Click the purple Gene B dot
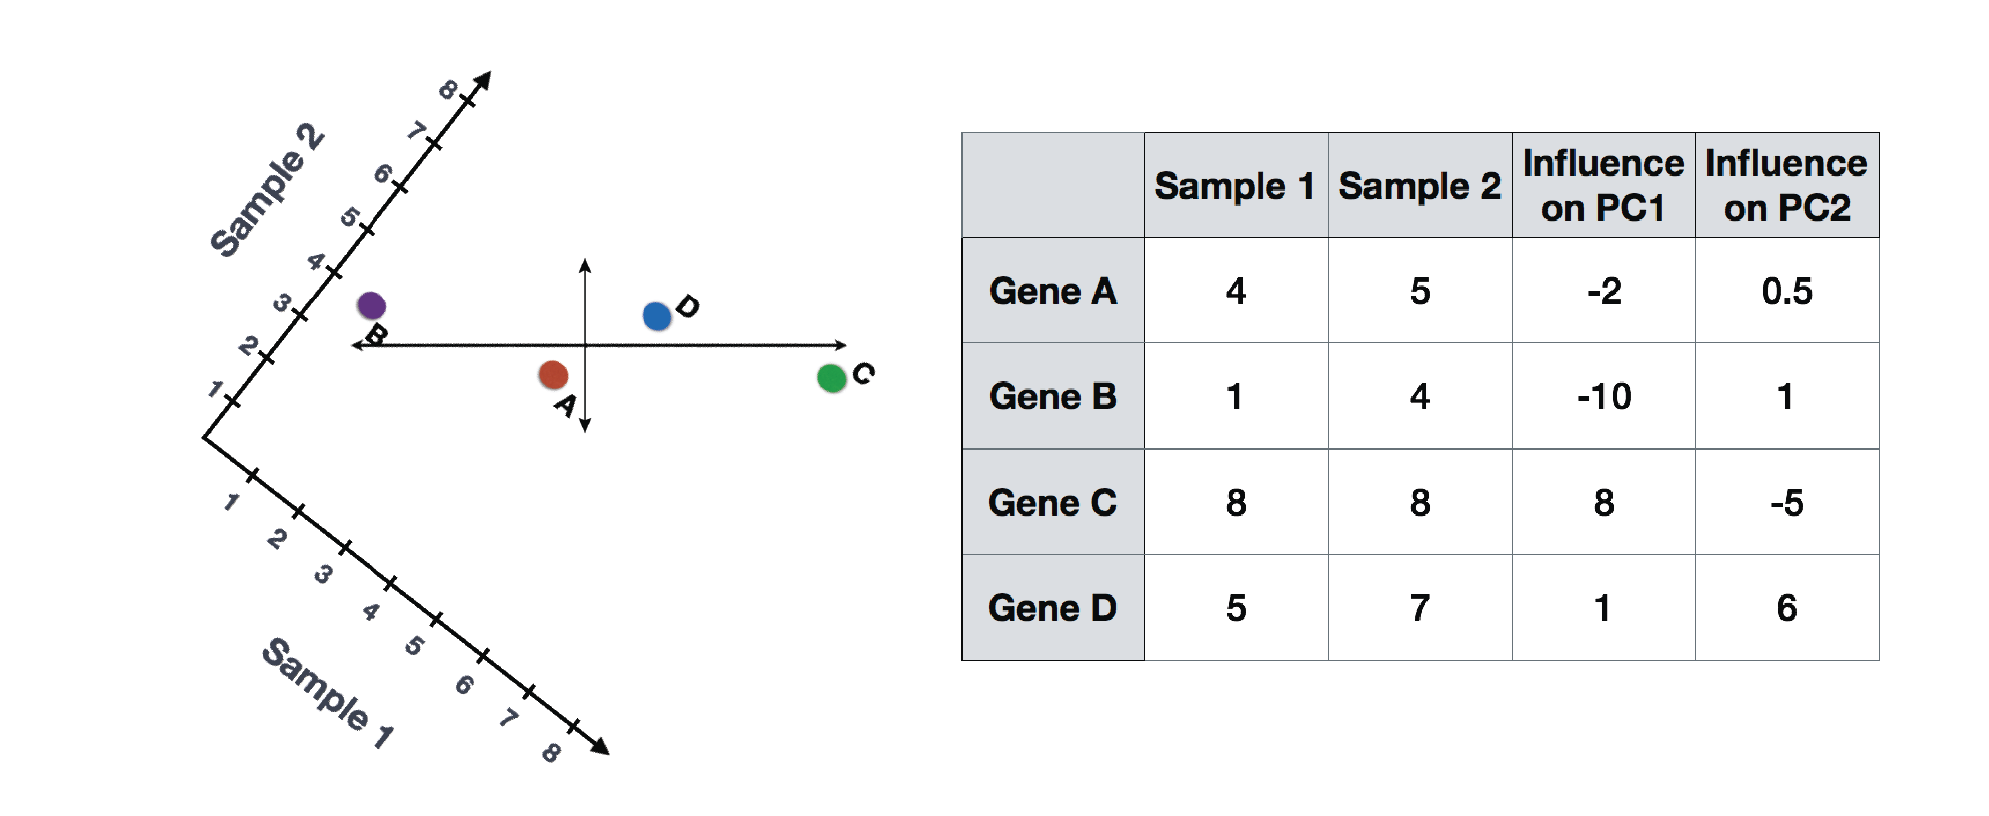The image size is (1989, 816). point(371,305)
